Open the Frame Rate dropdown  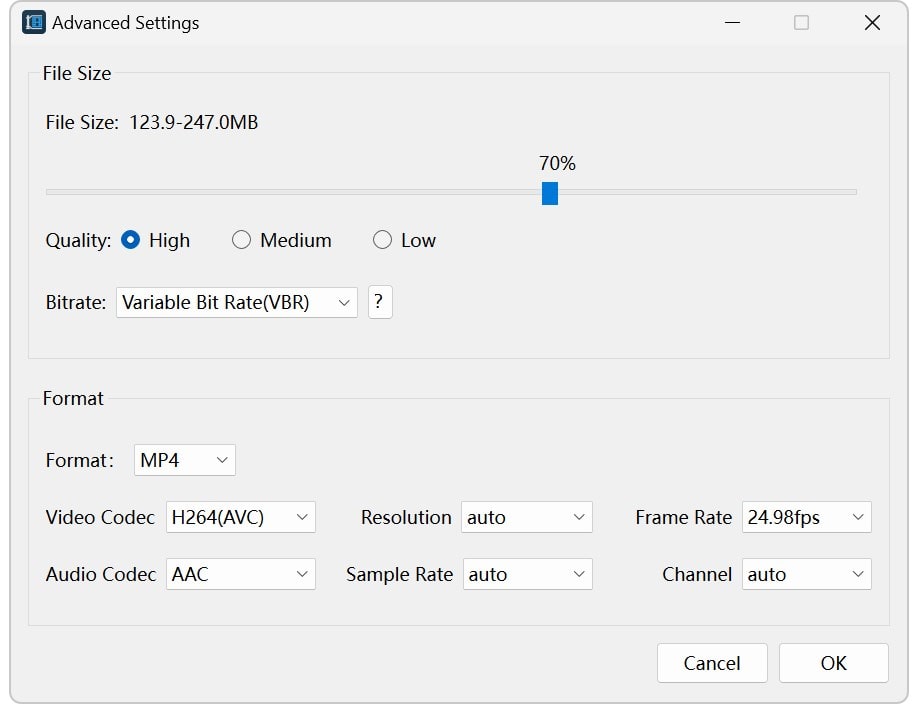coord(806,517)
